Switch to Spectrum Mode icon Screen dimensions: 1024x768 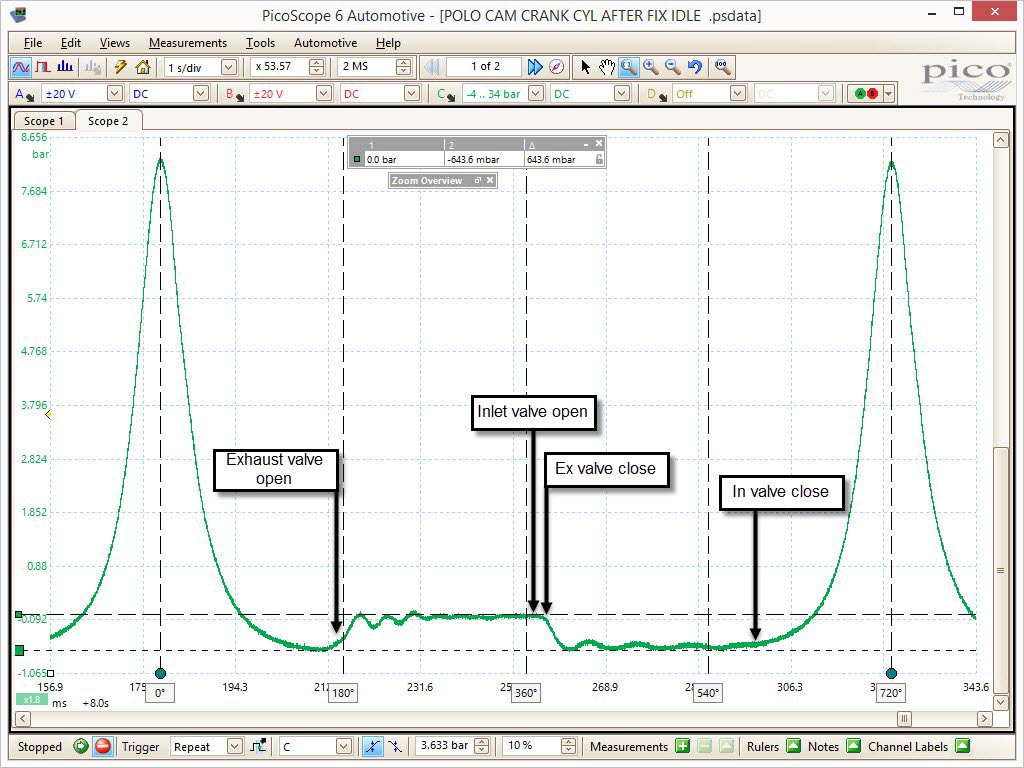[x=64, y=67]
